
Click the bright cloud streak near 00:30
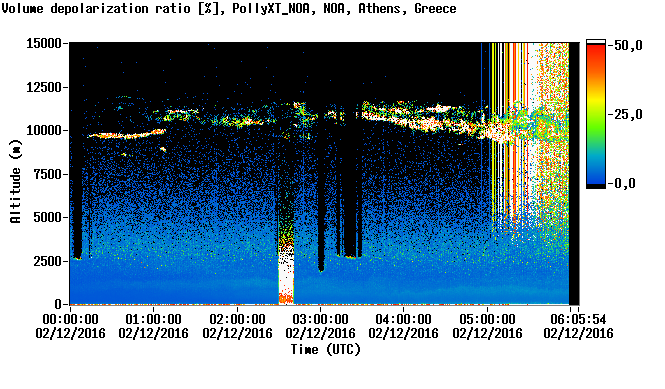click(x=126, y=134)
